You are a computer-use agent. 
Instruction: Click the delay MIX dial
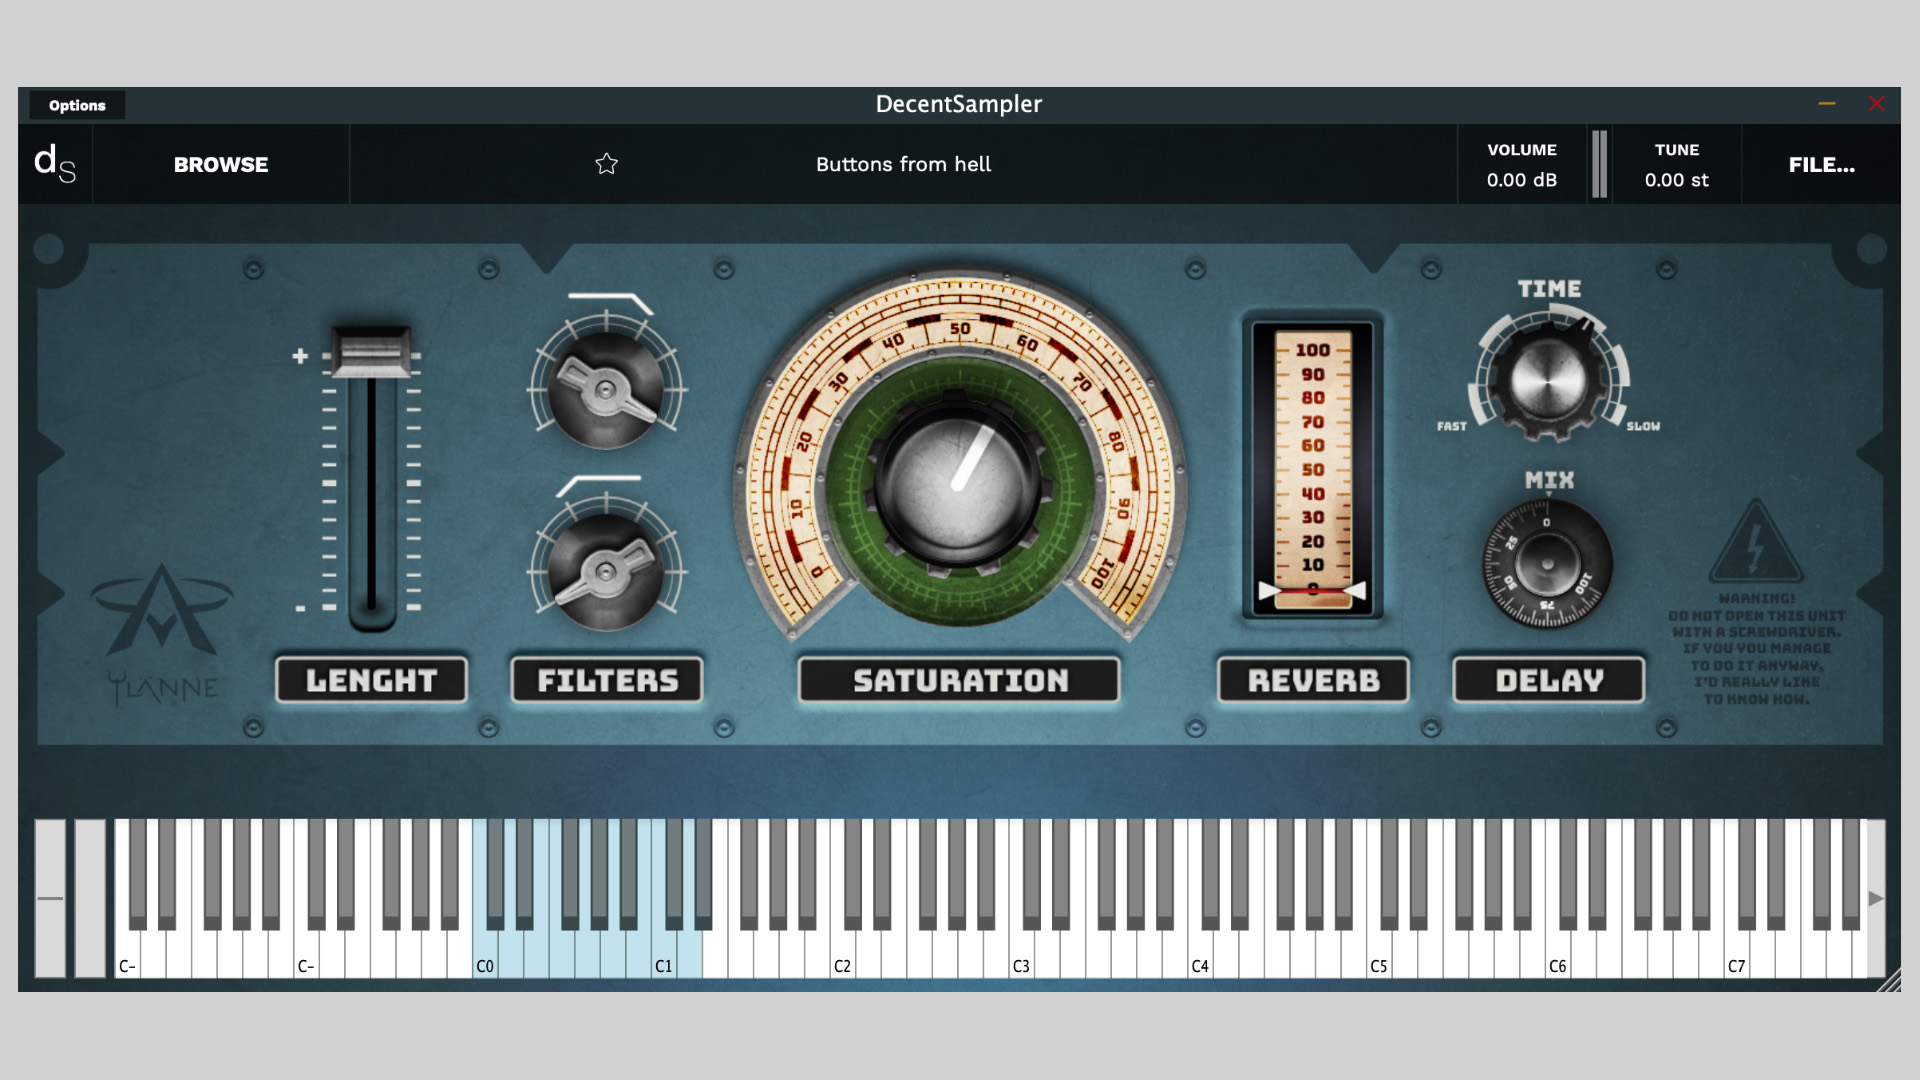[x=1547, y=564]
